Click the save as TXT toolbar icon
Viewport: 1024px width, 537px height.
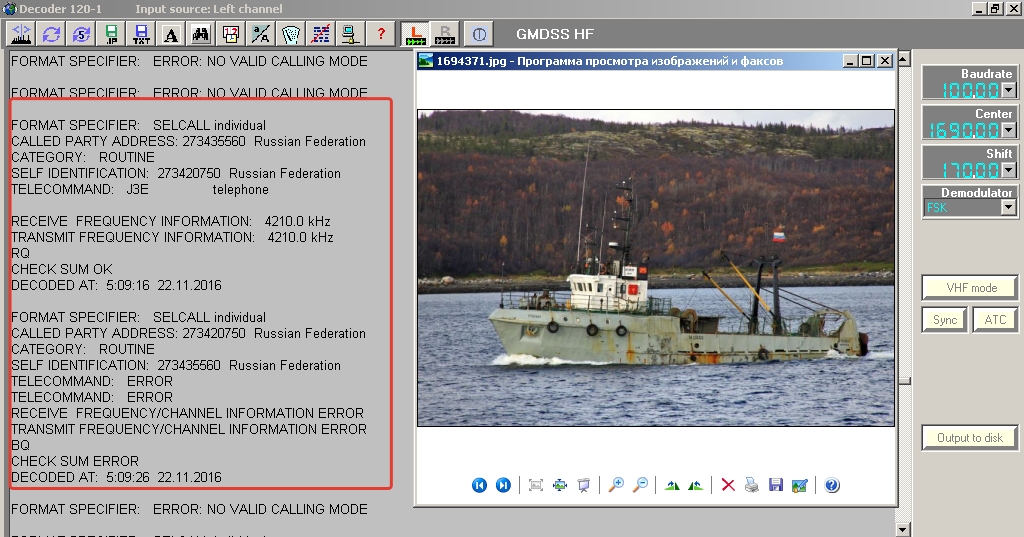coord(141,34)
